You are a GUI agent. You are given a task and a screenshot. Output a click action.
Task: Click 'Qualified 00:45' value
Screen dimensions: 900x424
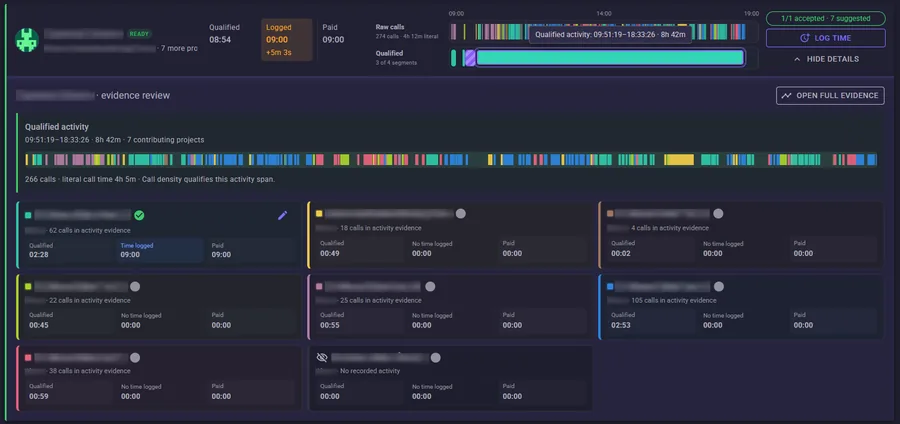coord(69,321)
